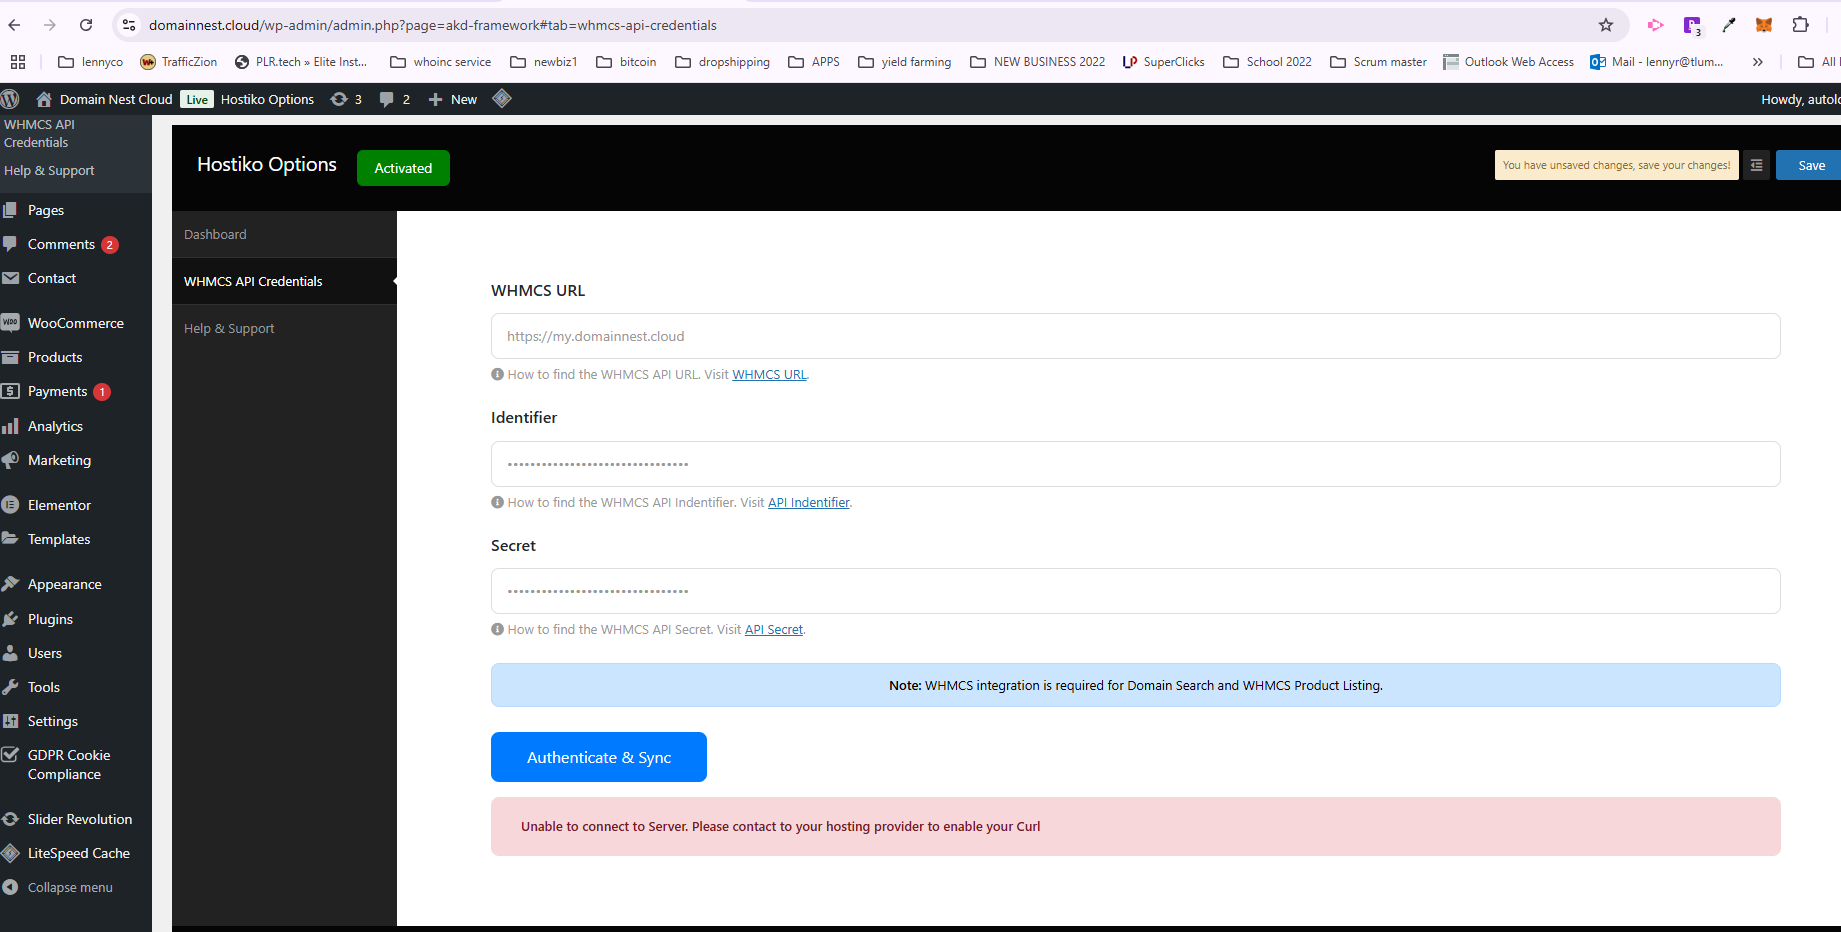The height and width of the screenshot is (932, 1841).
Task: Open Users menu in sidebar
Action: pos(45,653)
